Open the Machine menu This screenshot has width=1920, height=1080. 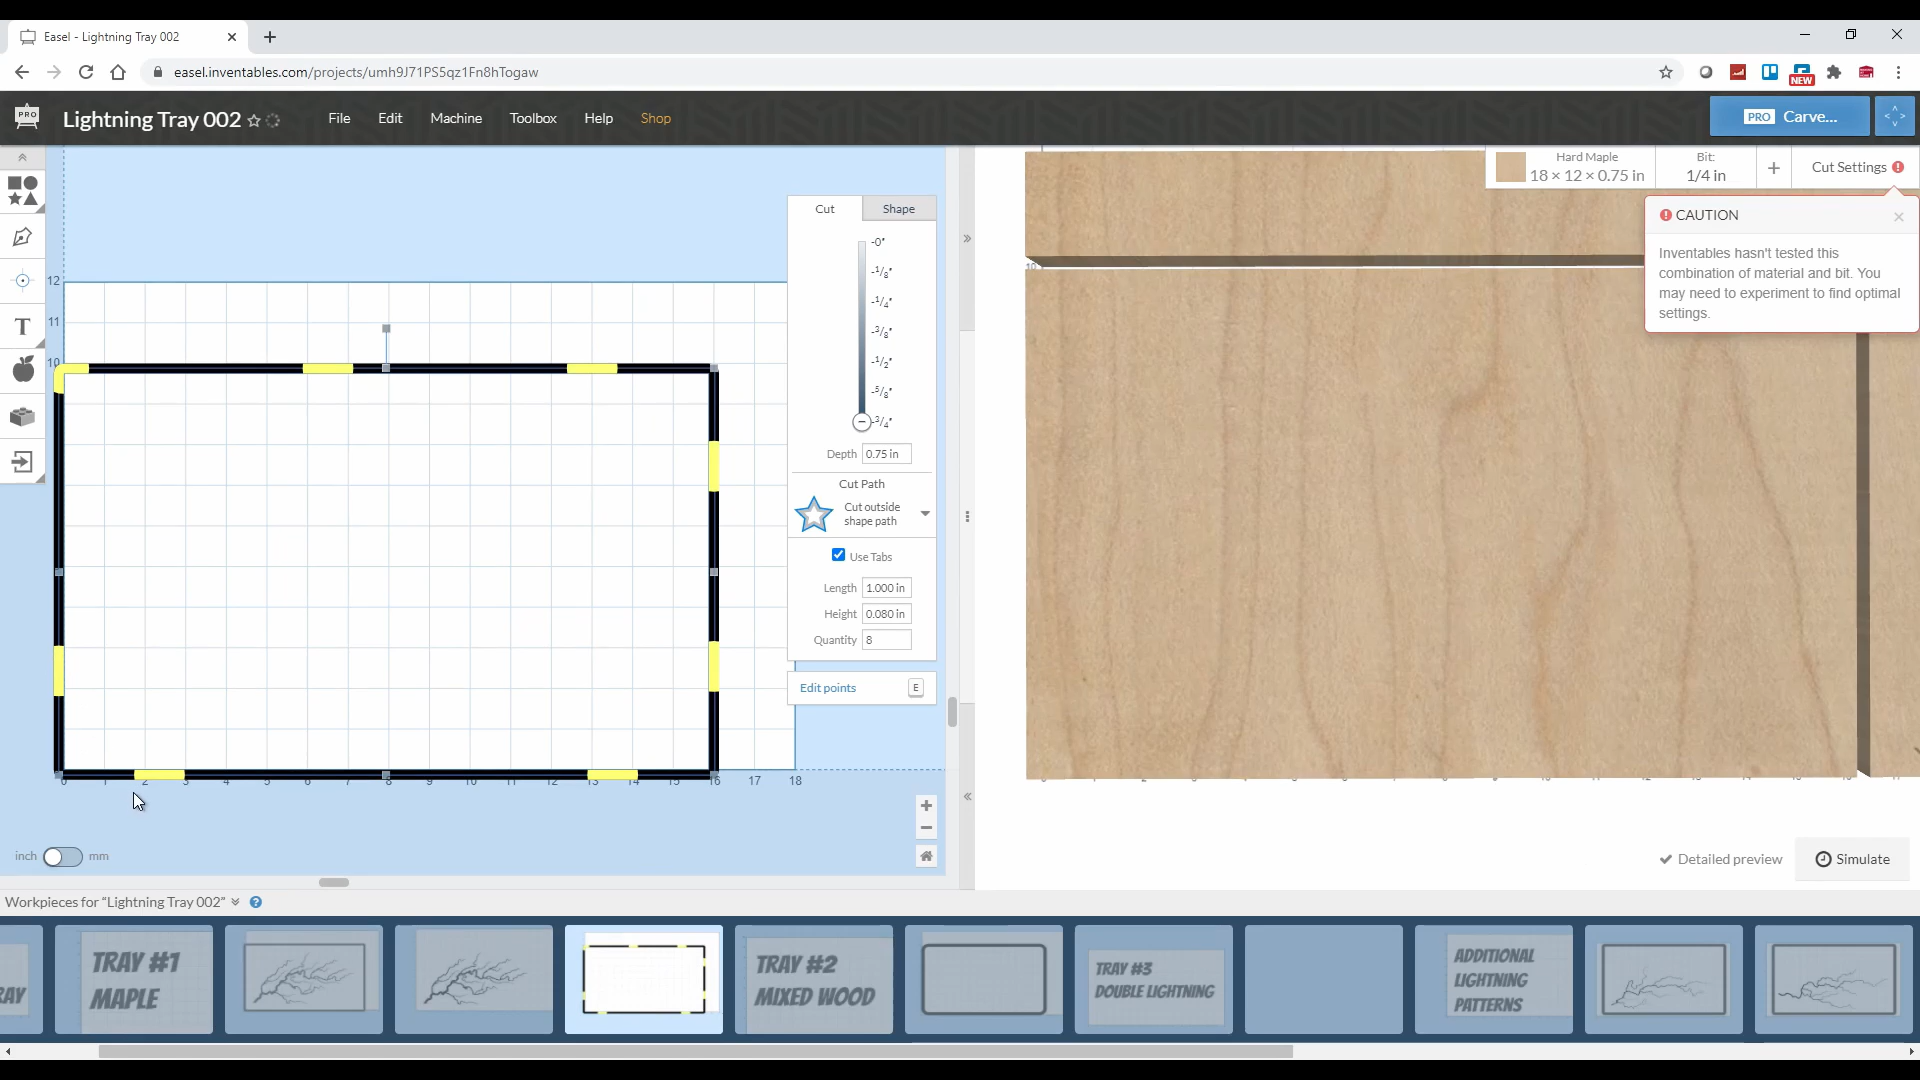pyautogui.click(x=456, y=118)
